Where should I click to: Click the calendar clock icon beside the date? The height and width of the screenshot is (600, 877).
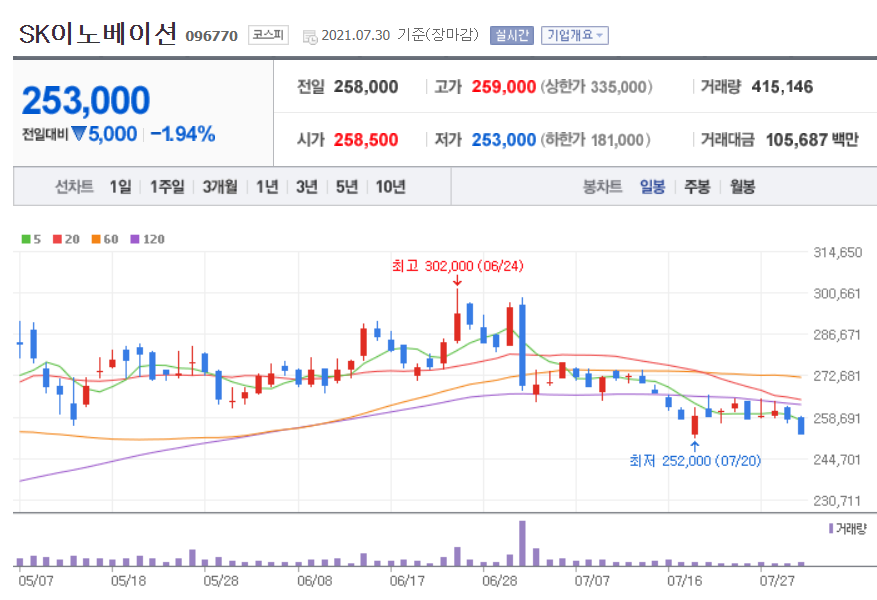coord(310,37)
